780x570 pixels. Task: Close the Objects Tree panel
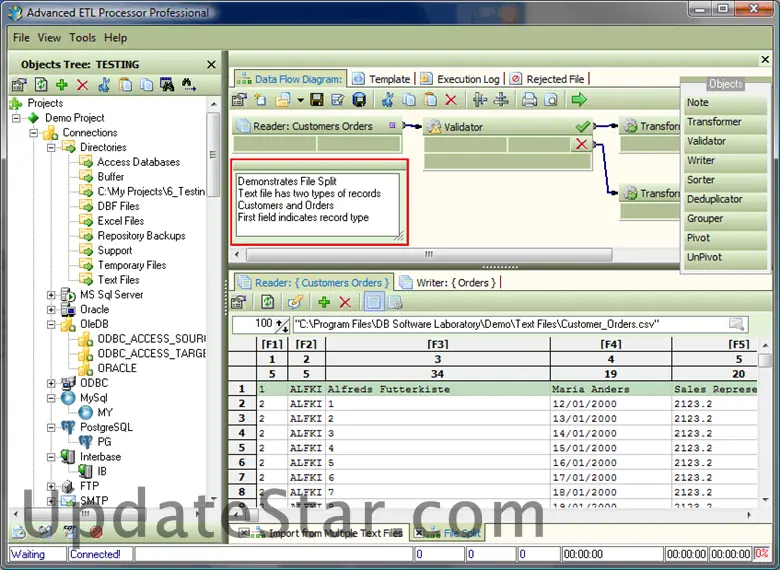pyautogui.click(x=211, y=65)
